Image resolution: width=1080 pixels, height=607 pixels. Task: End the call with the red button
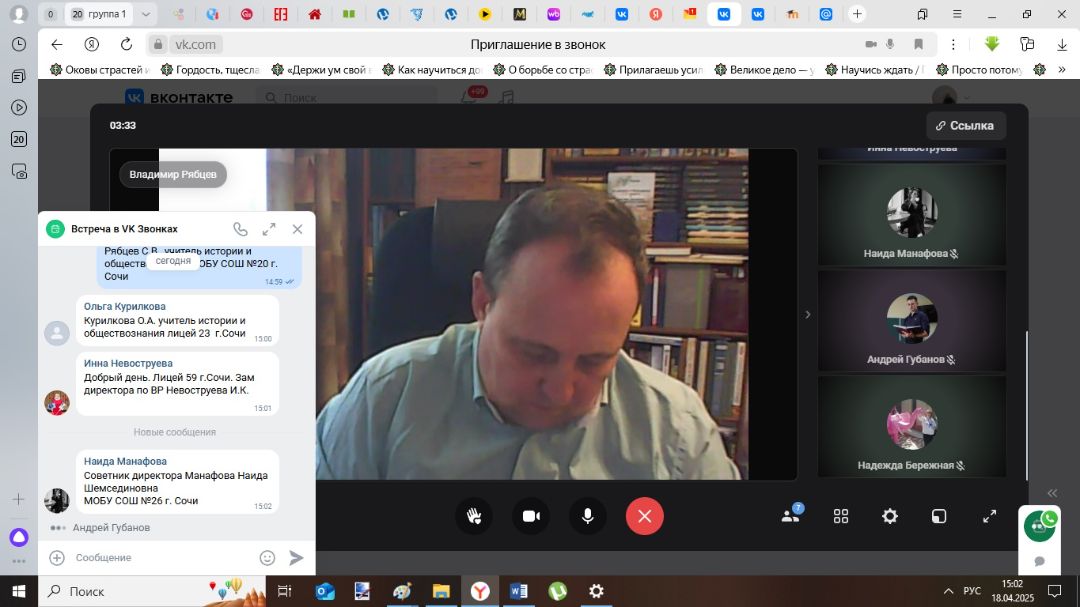pos(645,516)
